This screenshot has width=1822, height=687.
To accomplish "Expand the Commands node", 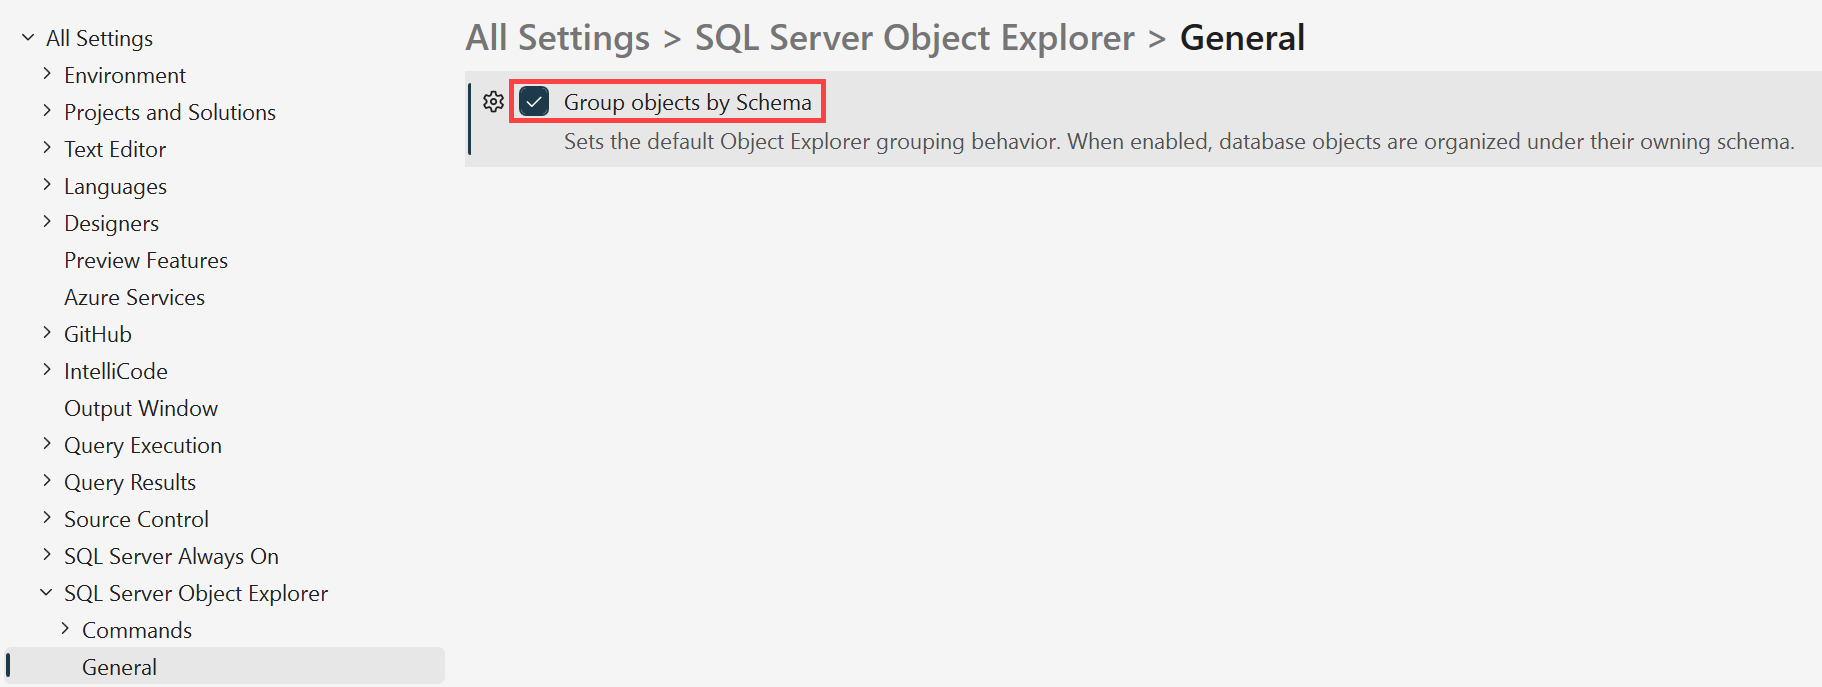I will (x=65, y=629).
